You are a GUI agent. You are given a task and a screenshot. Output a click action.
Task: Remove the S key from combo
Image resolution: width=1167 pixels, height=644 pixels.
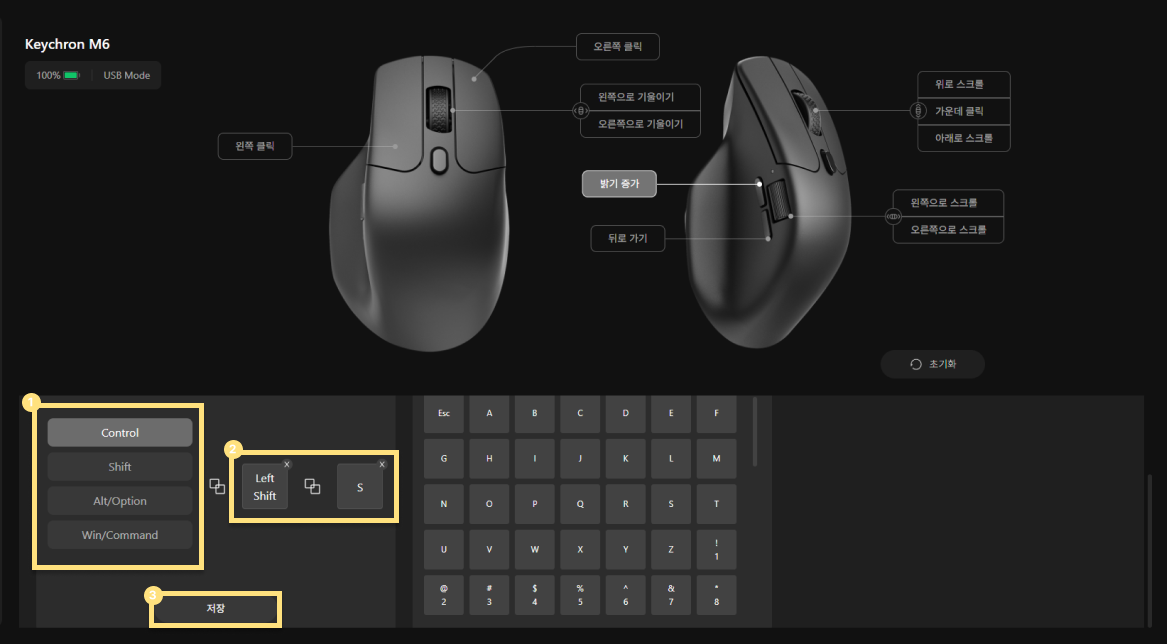(382, 465)
